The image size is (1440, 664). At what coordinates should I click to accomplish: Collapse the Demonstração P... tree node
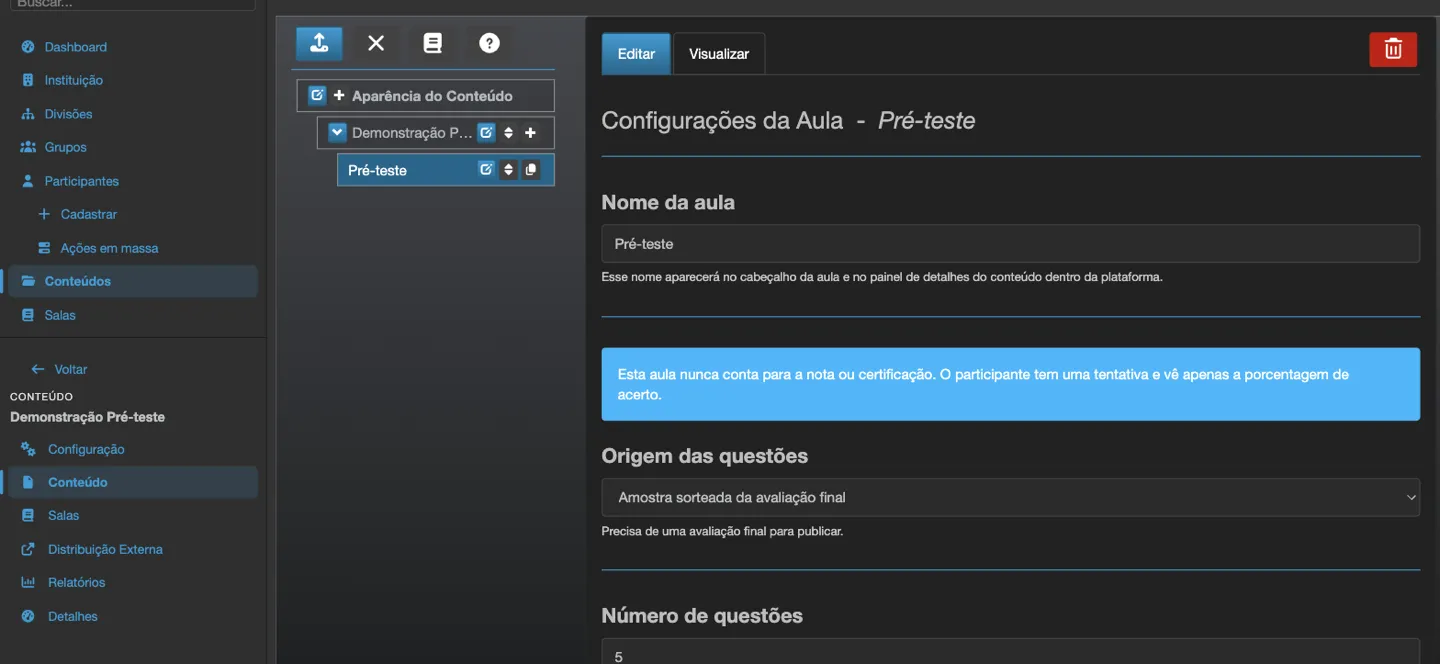click(337, 132)
